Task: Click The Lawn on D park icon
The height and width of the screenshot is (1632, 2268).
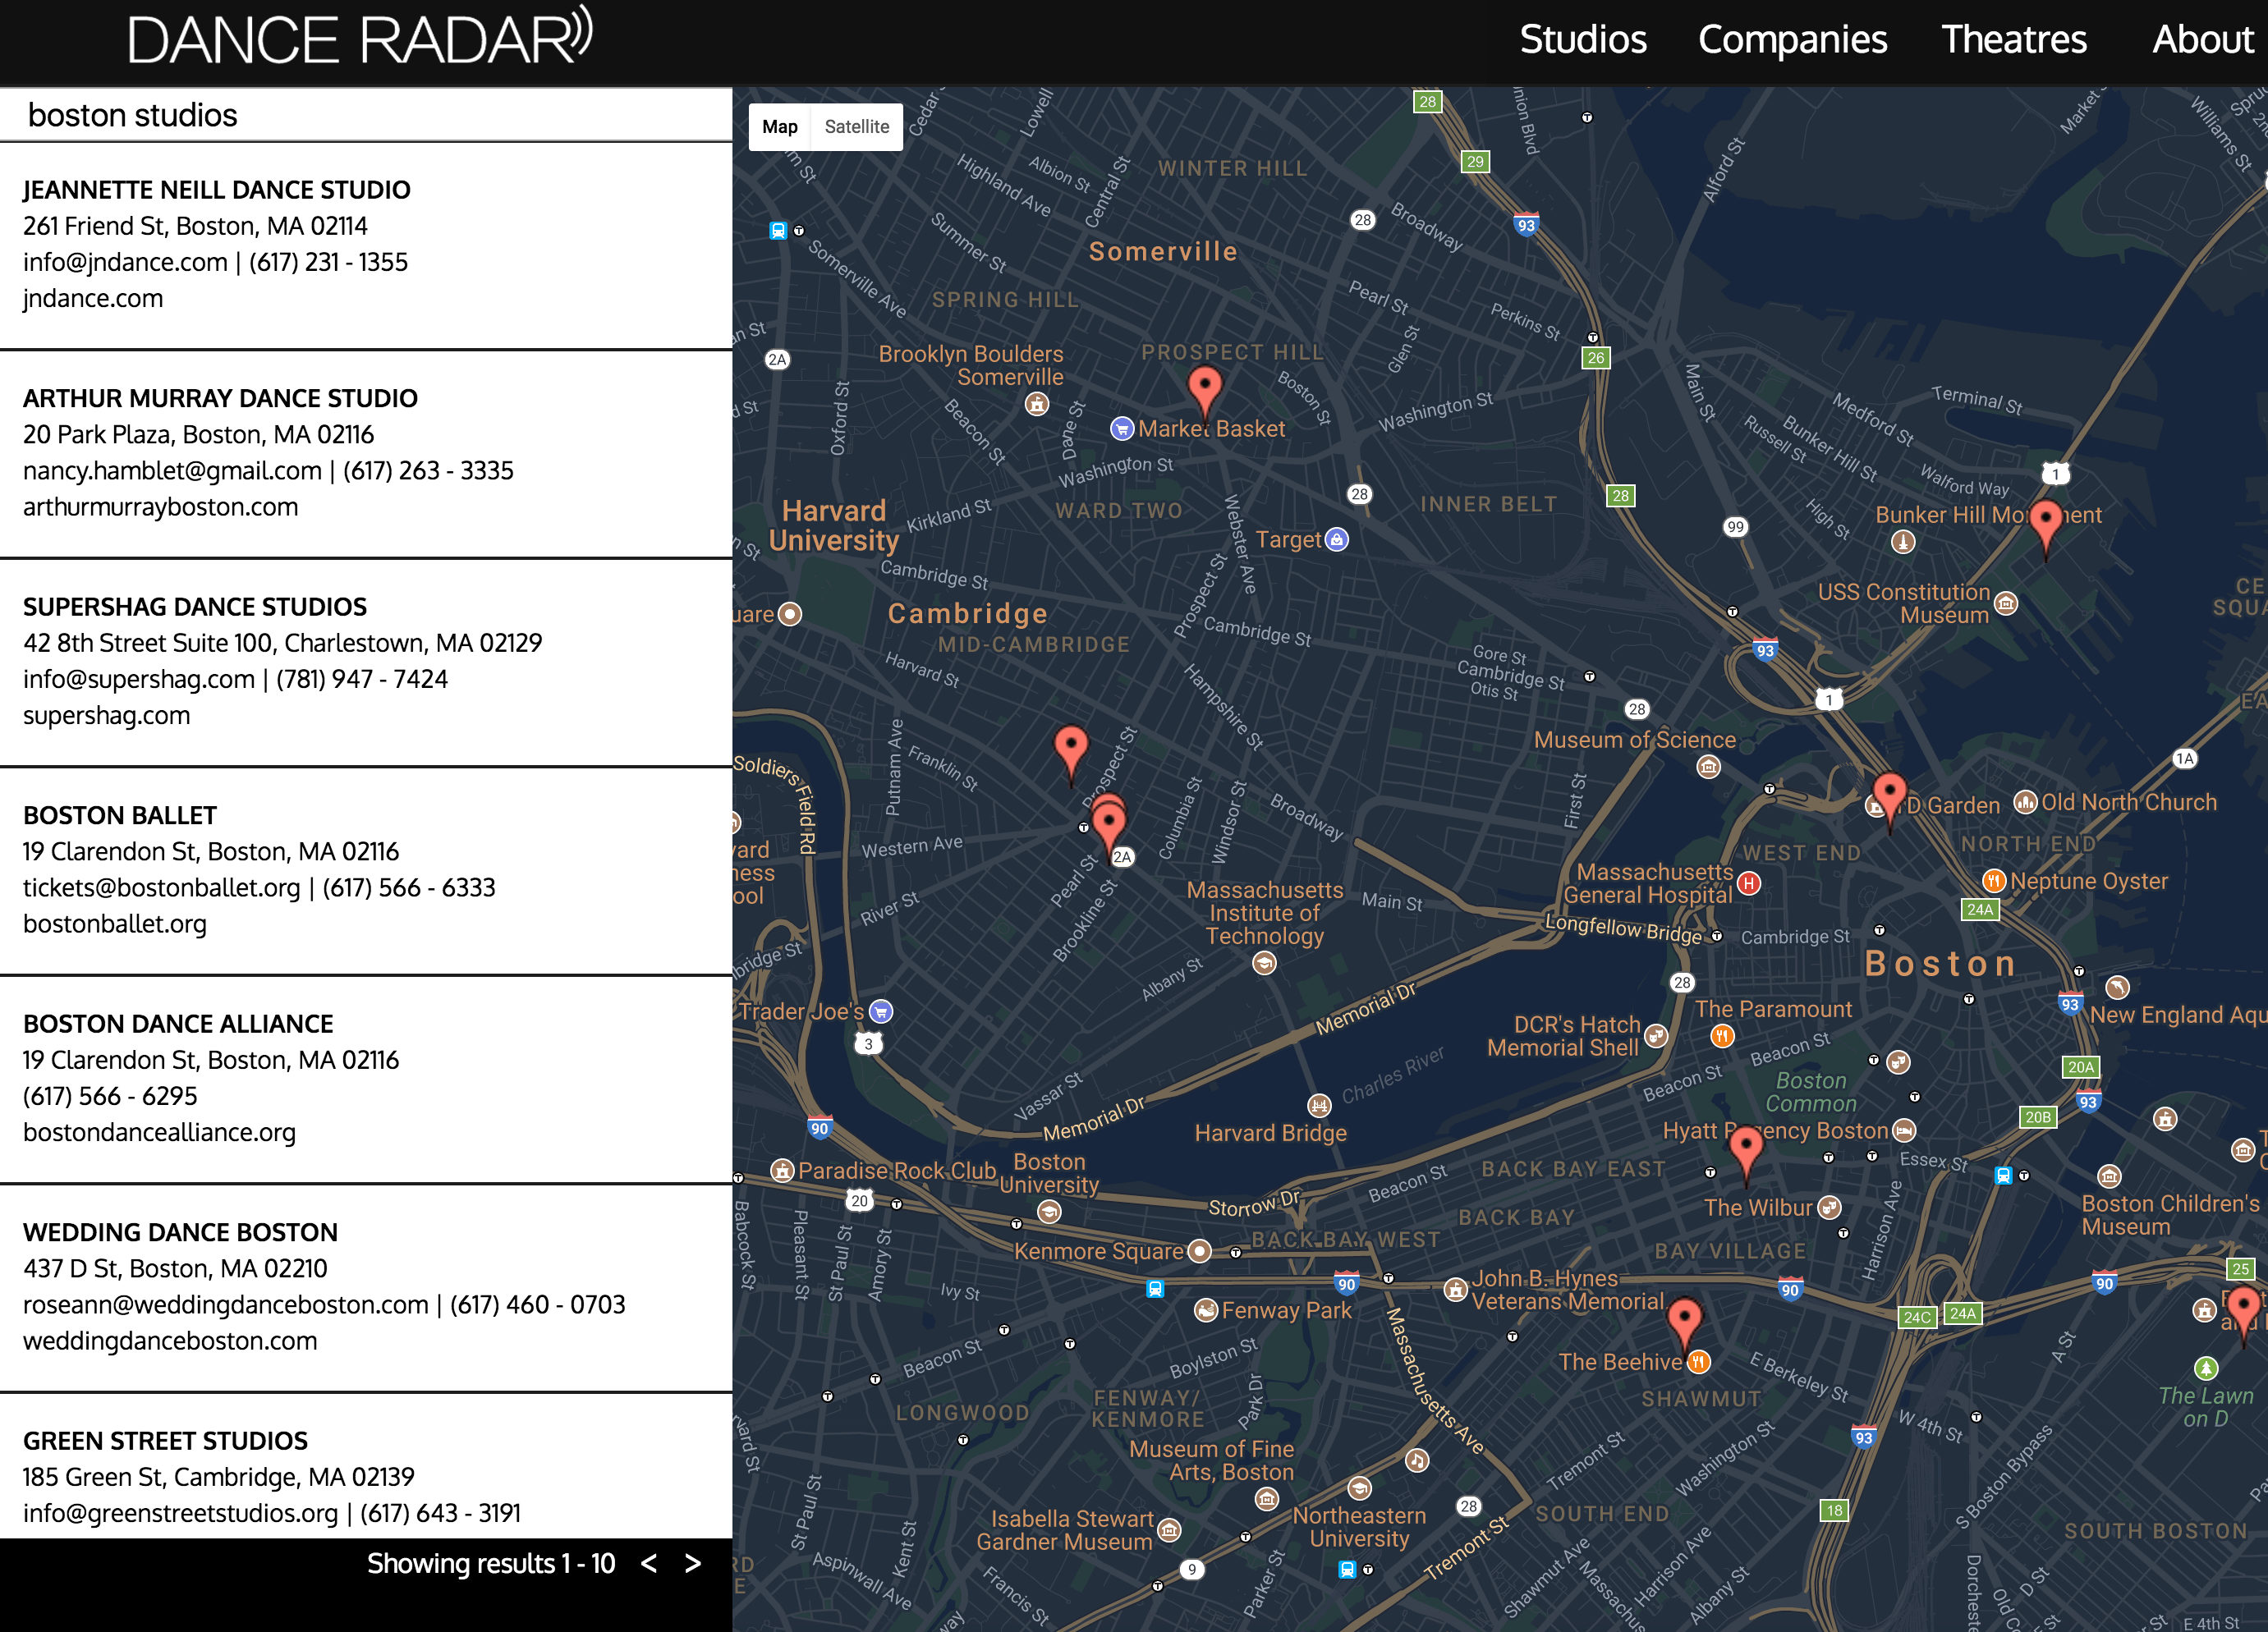Action: [2206, 1368]
